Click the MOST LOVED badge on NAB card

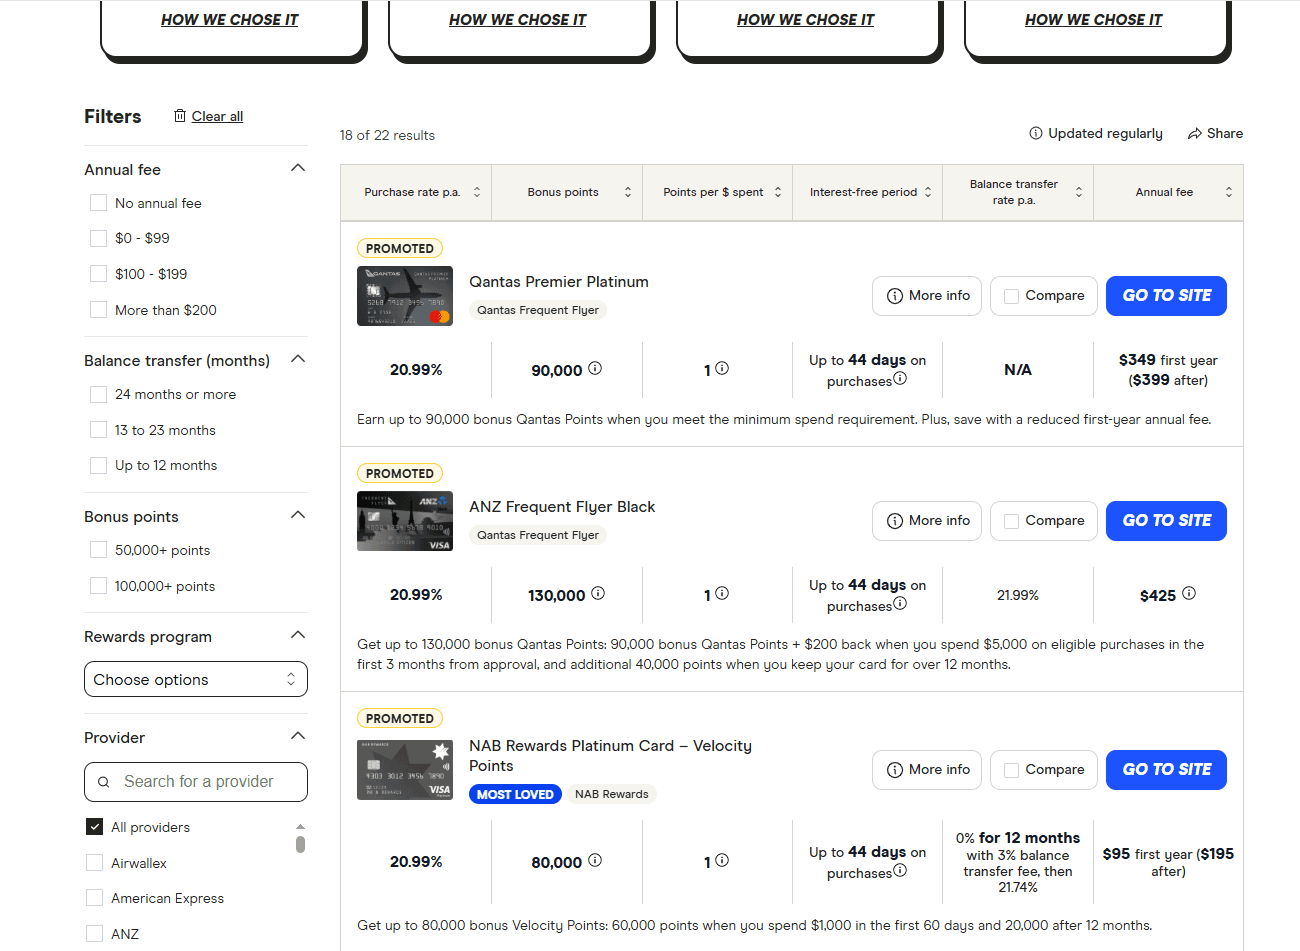tap(515, 794)
